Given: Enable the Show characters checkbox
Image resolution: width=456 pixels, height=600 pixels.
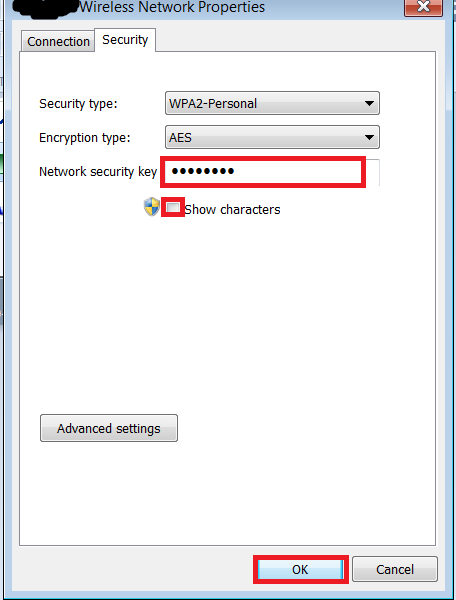Looking at the screenshot, I should click(x=173, y=207).
